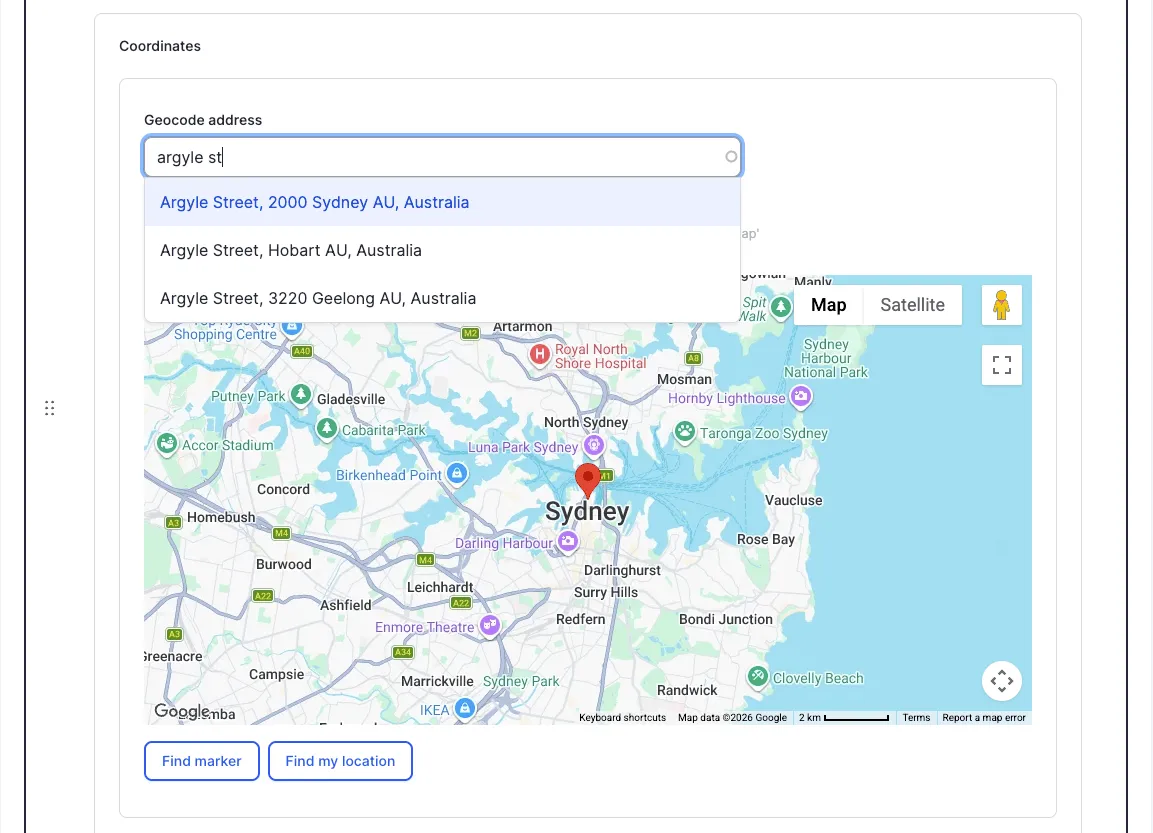Viewport: 1153px width, 833px height.
Task: Click the loading spinner in the geocode field
Action: pos(731,157)
